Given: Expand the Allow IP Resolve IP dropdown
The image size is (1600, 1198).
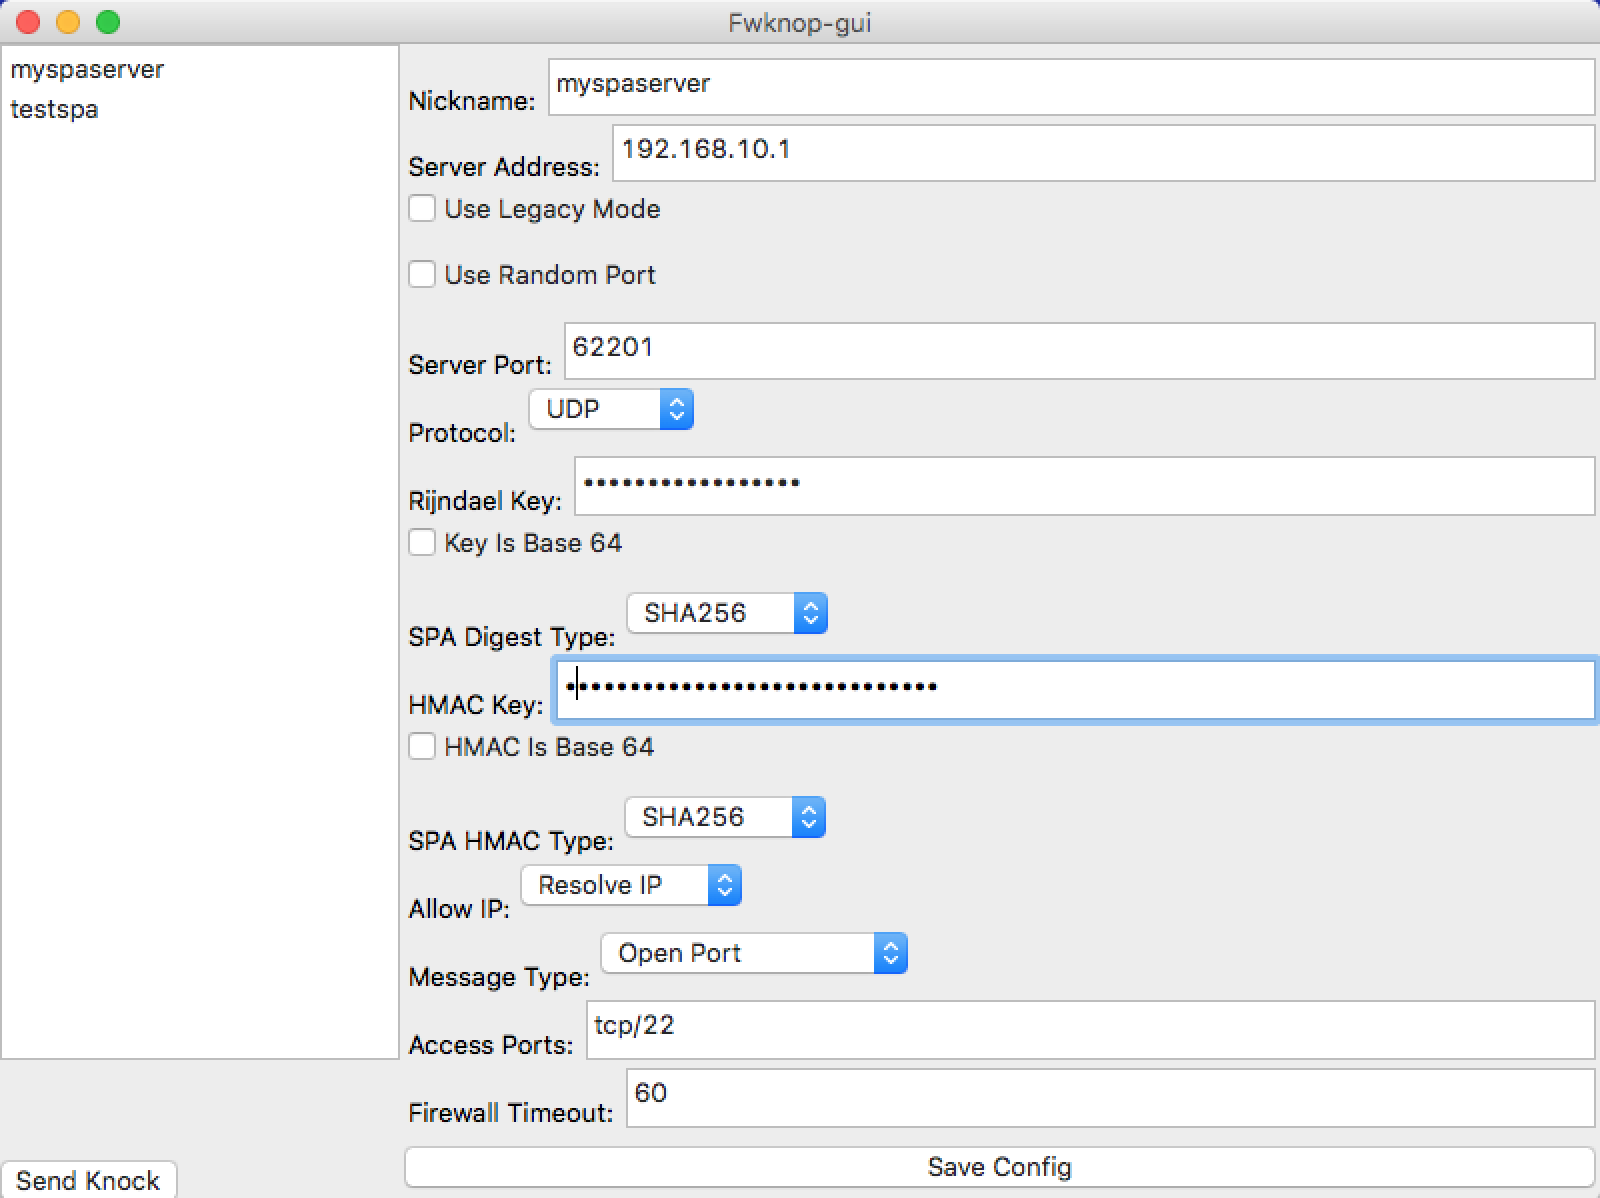Looking at the screenshot, I should 630,885.
